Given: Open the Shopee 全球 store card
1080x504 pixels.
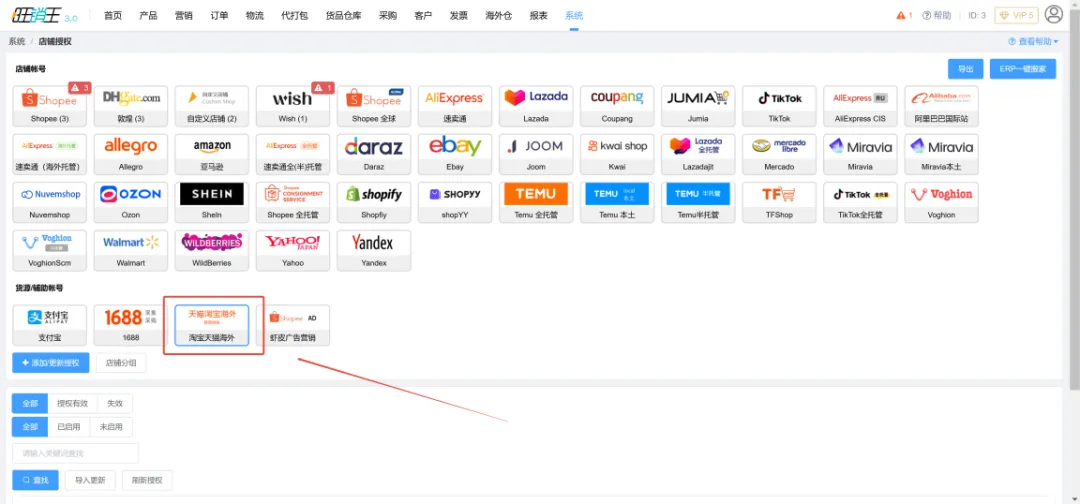Looking at the screenshot, I should click(374, 106).
